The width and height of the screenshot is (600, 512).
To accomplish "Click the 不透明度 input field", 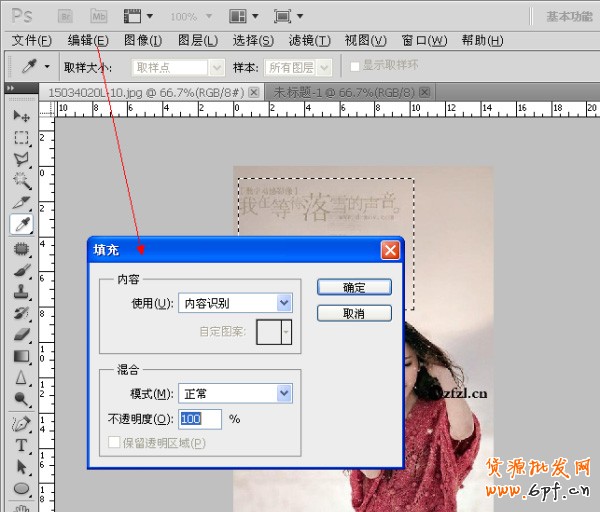I will 200,419.
